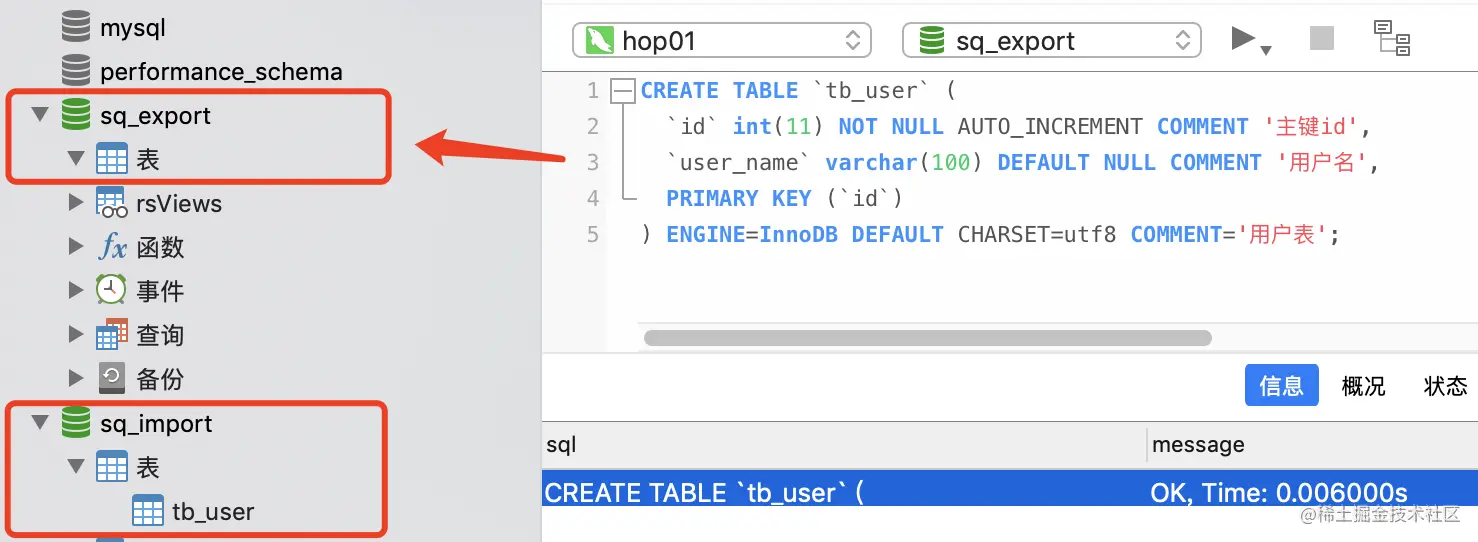Image resolution: width=1478 pixels, height=542 pixels.
Task: Fold the CREATE TABLE code block
Action: click(623, 91)
